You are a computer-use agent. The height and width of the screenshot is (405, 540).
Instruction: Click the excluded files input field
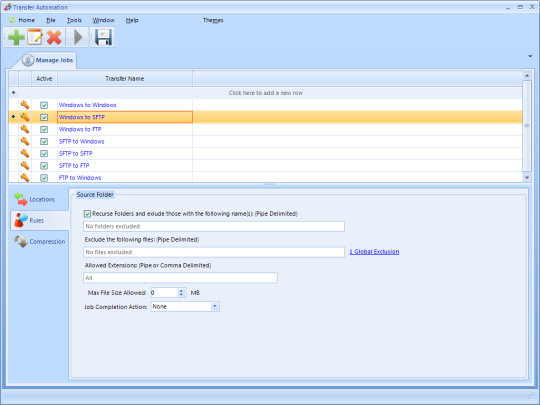point(214,252)
